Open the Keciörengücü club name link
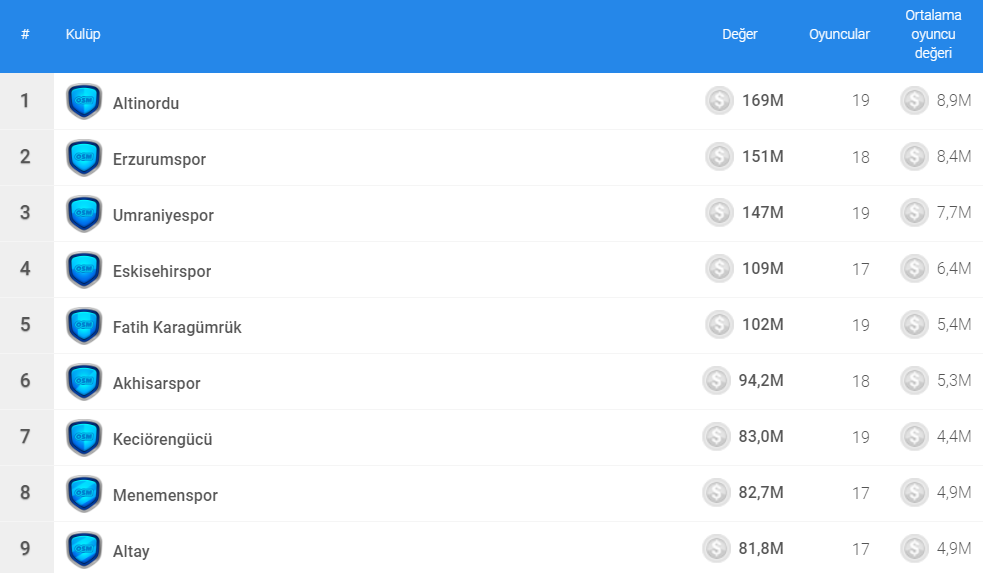983x573 pixels. tap(163, 439)
